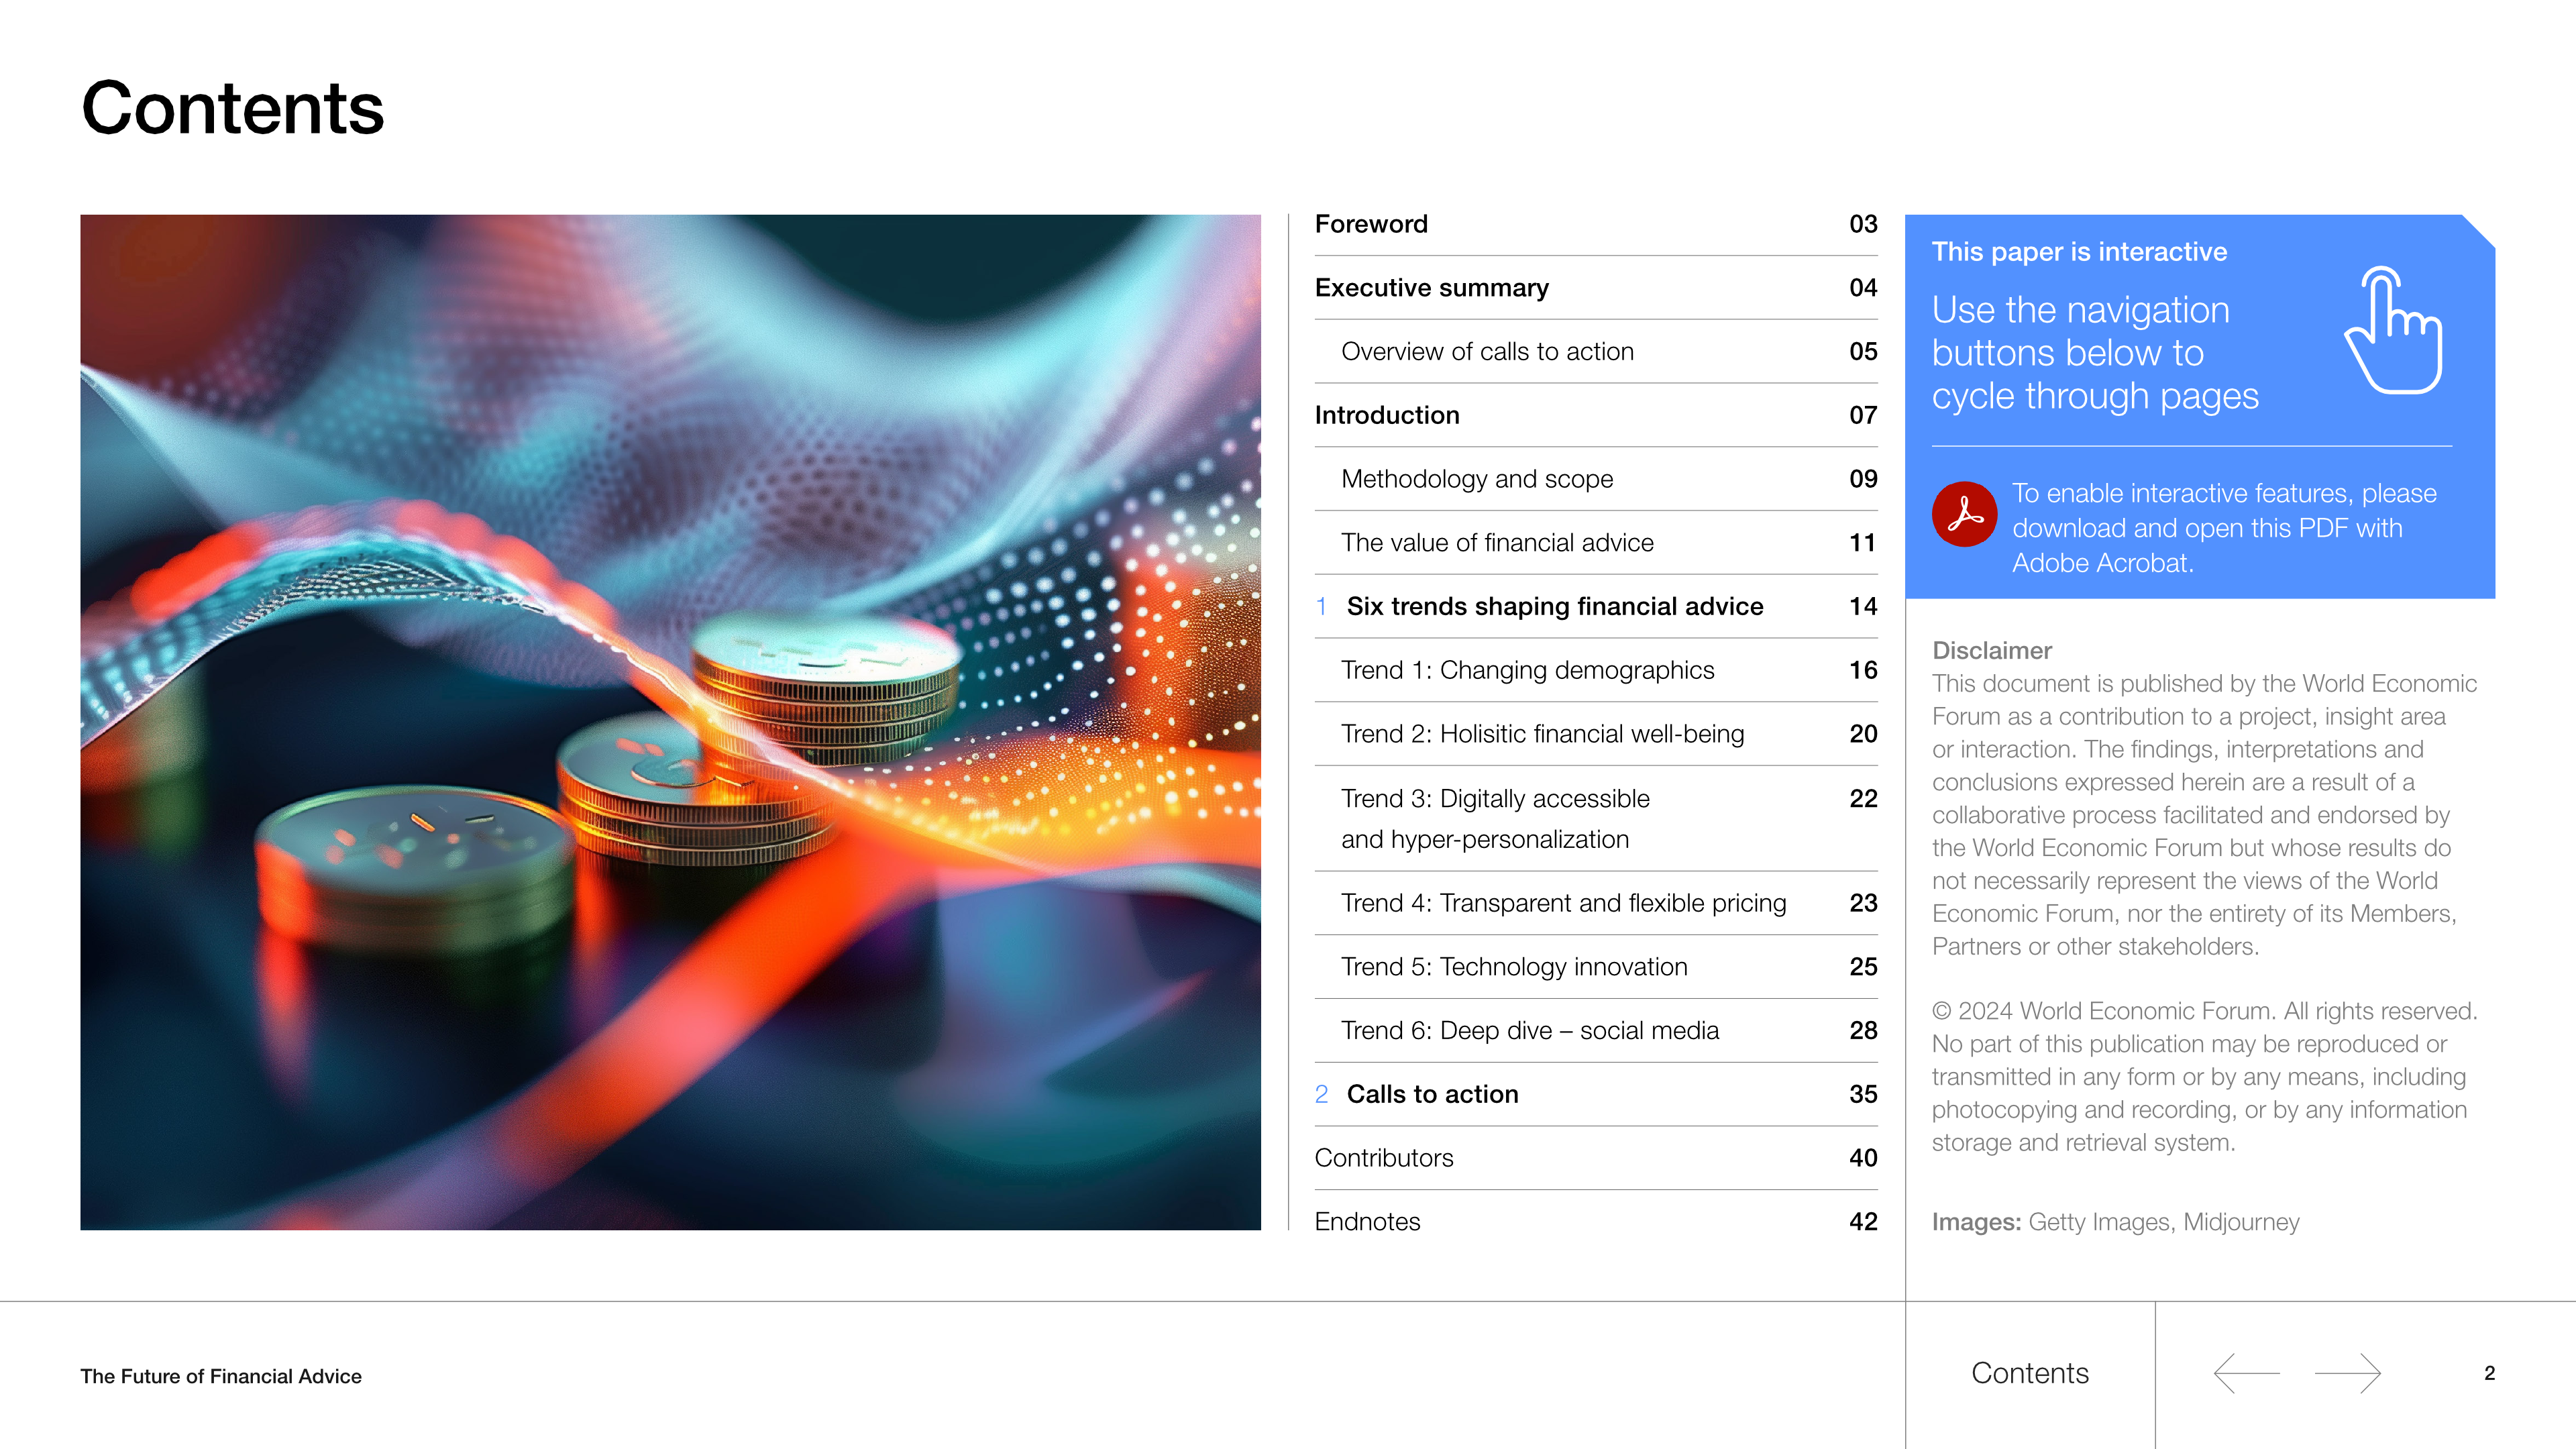Go to Trend 6: Deep dive social media

(x=1596, y=1030)
